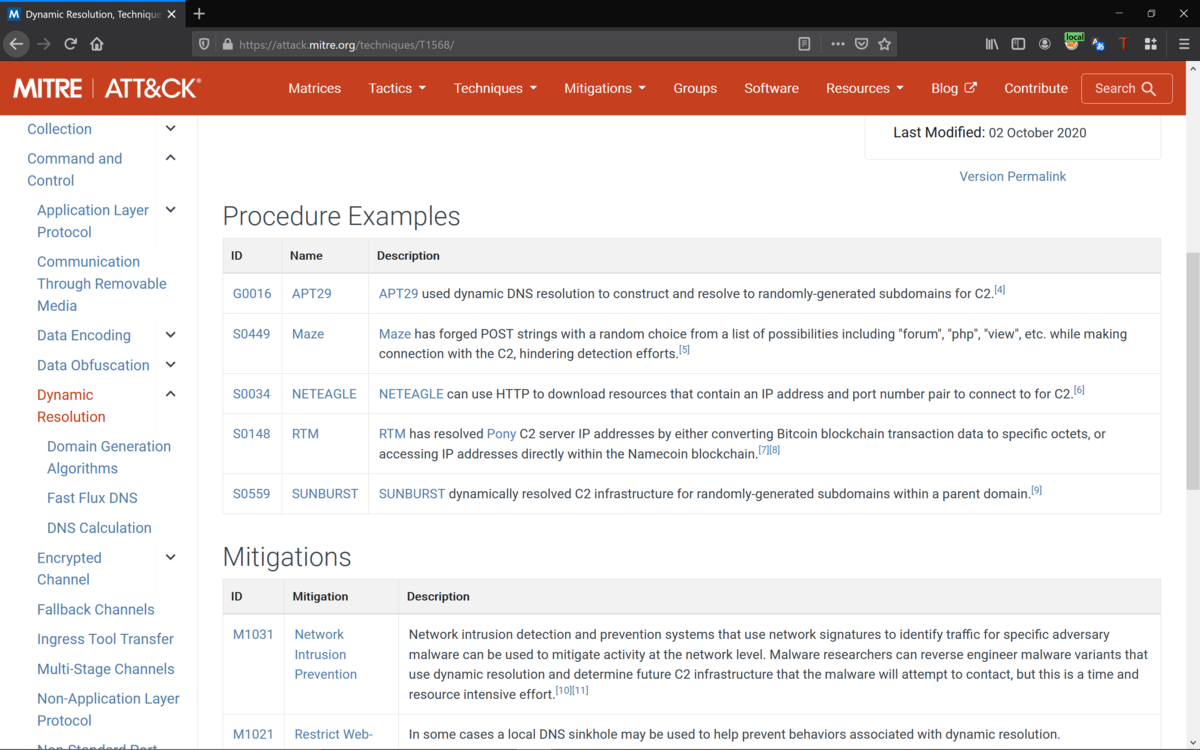
Task: Open group ID G0016 link
Action: click(x=252, y=294)
